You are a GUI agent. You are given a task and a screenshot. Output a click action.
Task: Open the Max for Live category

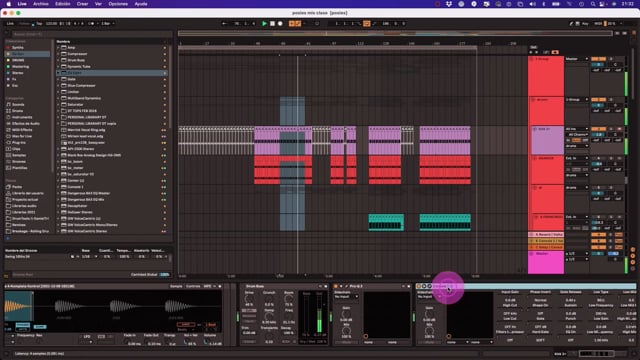tap(22, 136)
